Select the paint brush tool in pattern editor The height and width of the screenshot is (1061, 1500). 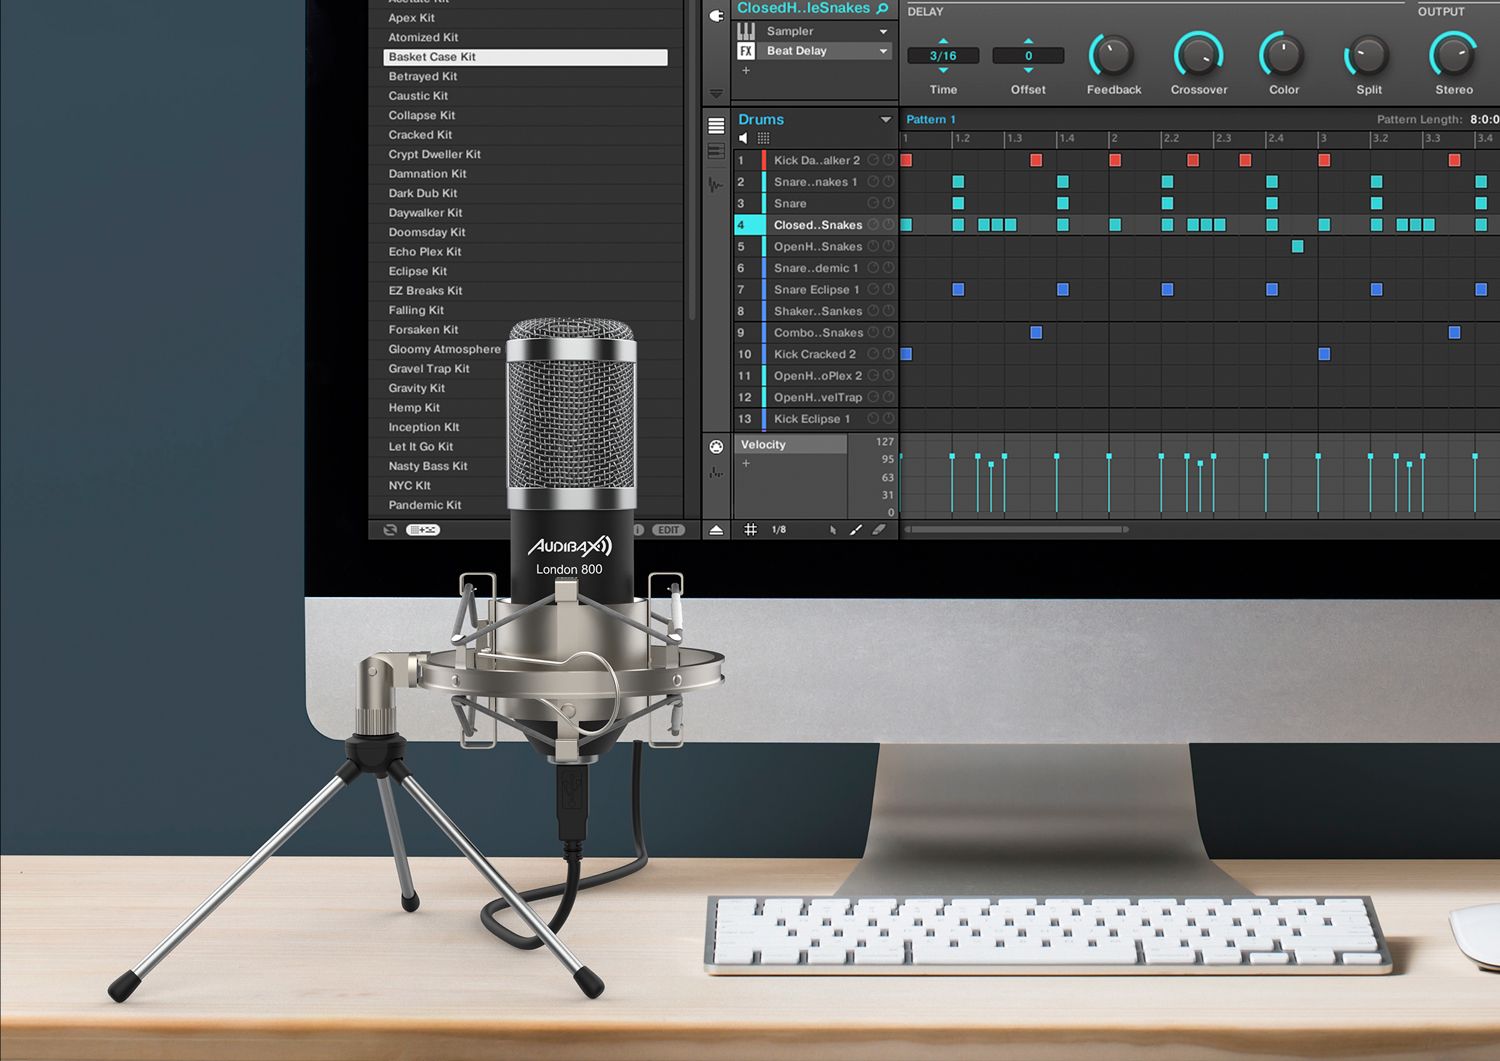[856, 530]
